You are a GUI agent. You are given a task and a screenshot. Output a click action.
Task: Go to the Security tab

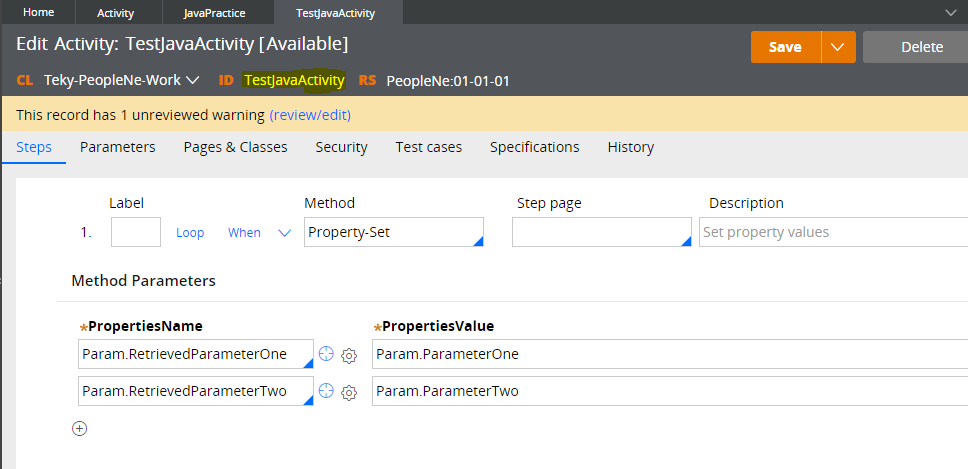point(341,147)
